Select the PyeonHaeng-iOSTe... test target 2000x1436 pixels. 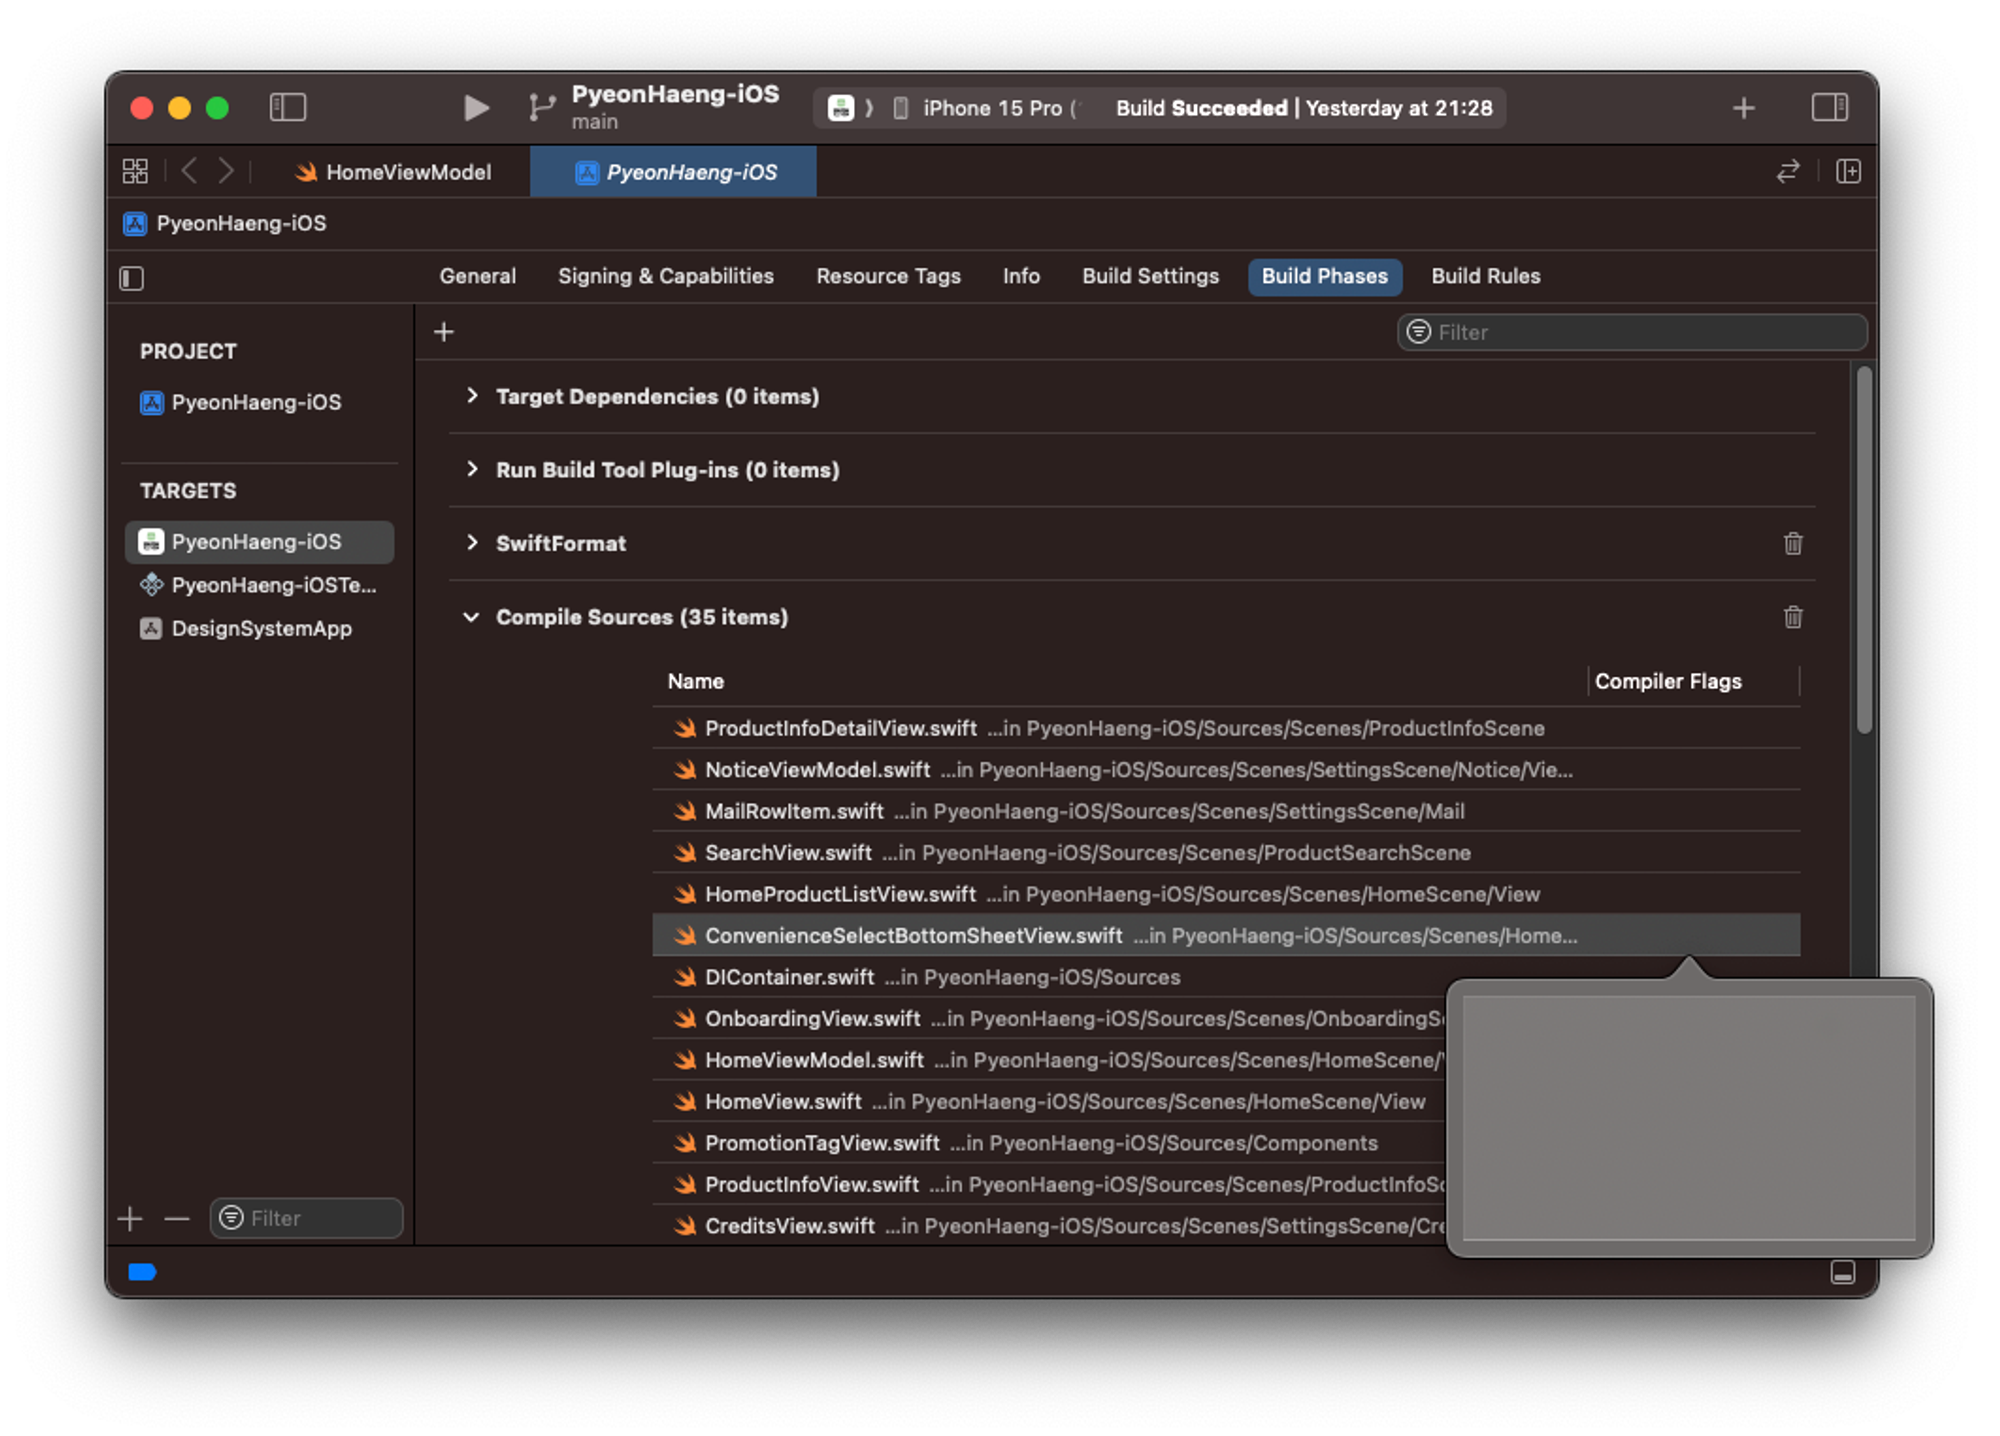(259, 585)
